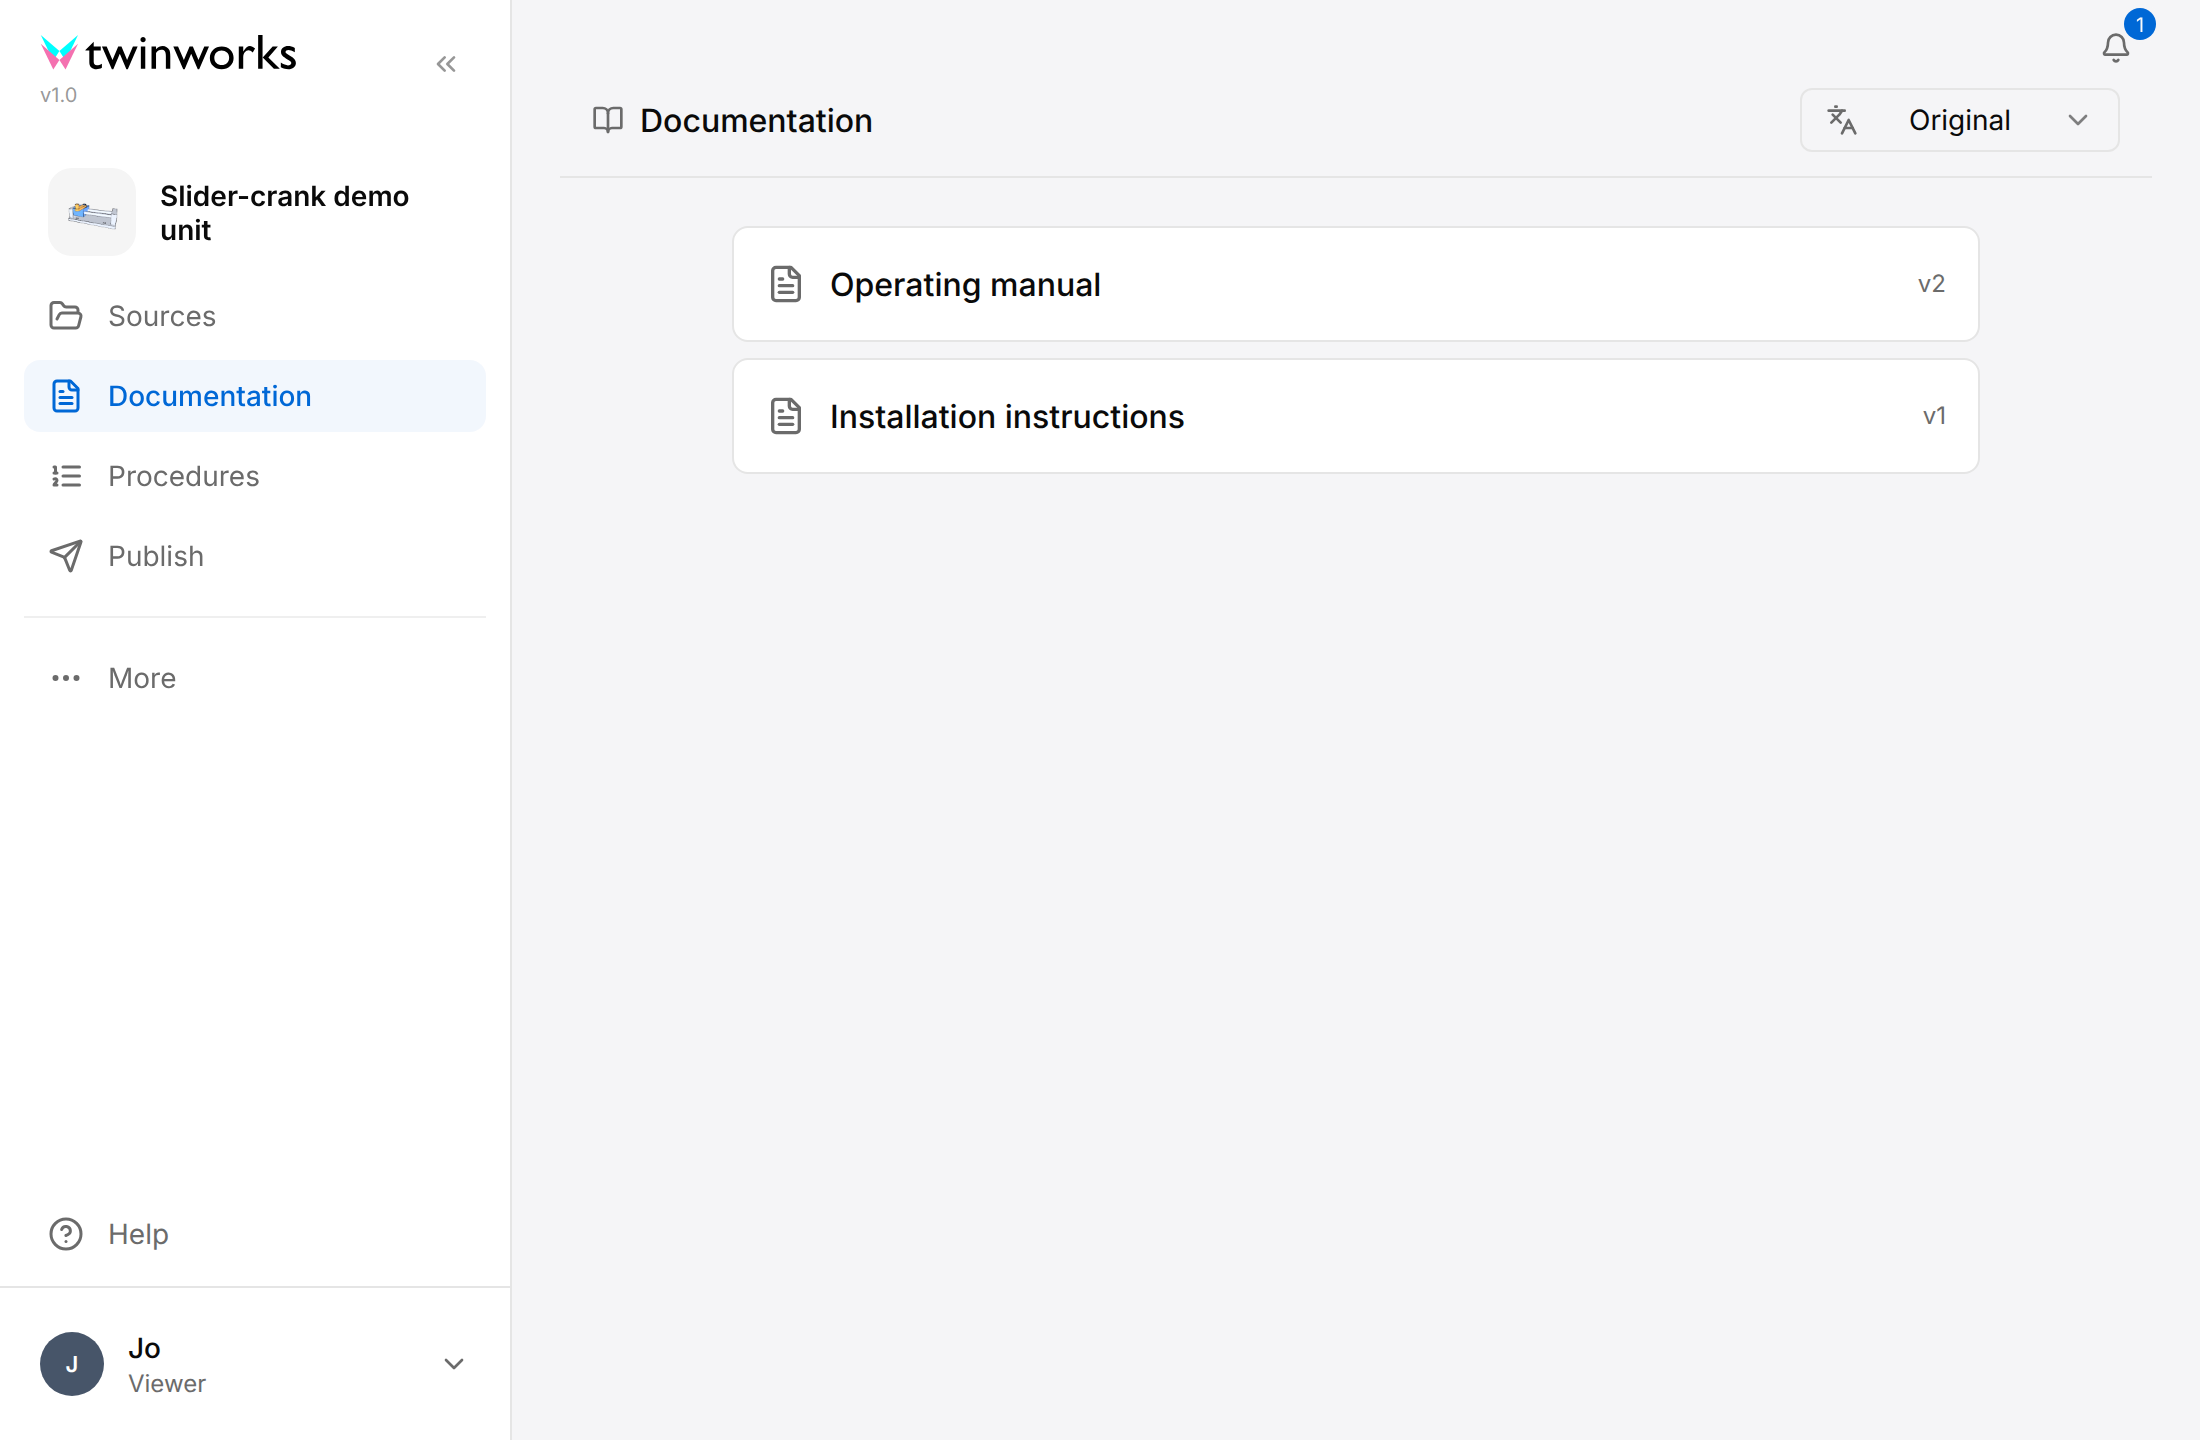The width and height of the screenshot is (2200, 1440).
Task: Click the v1.0 app version text
Action: pos(58,95)
